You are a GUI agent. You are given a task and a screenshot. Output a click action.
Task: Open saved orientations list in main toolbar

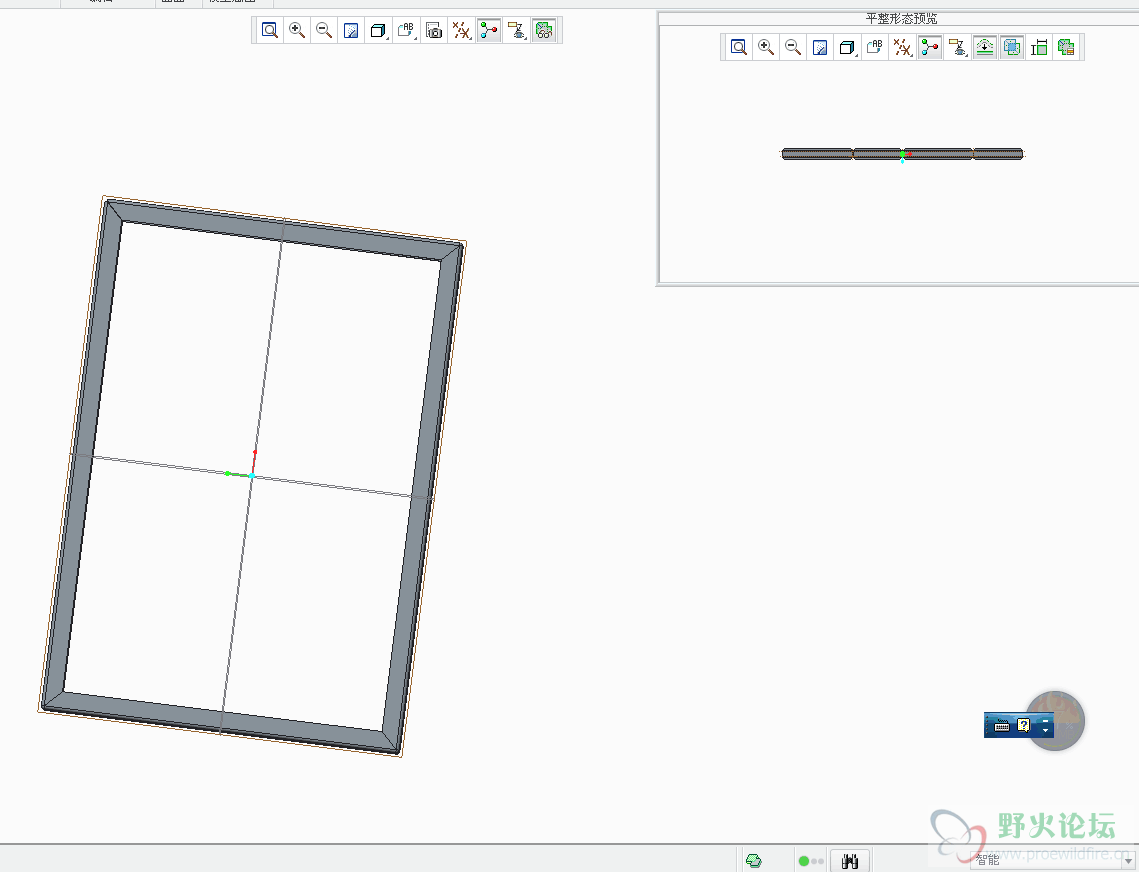pyautogui.click(x=406, y=31)
